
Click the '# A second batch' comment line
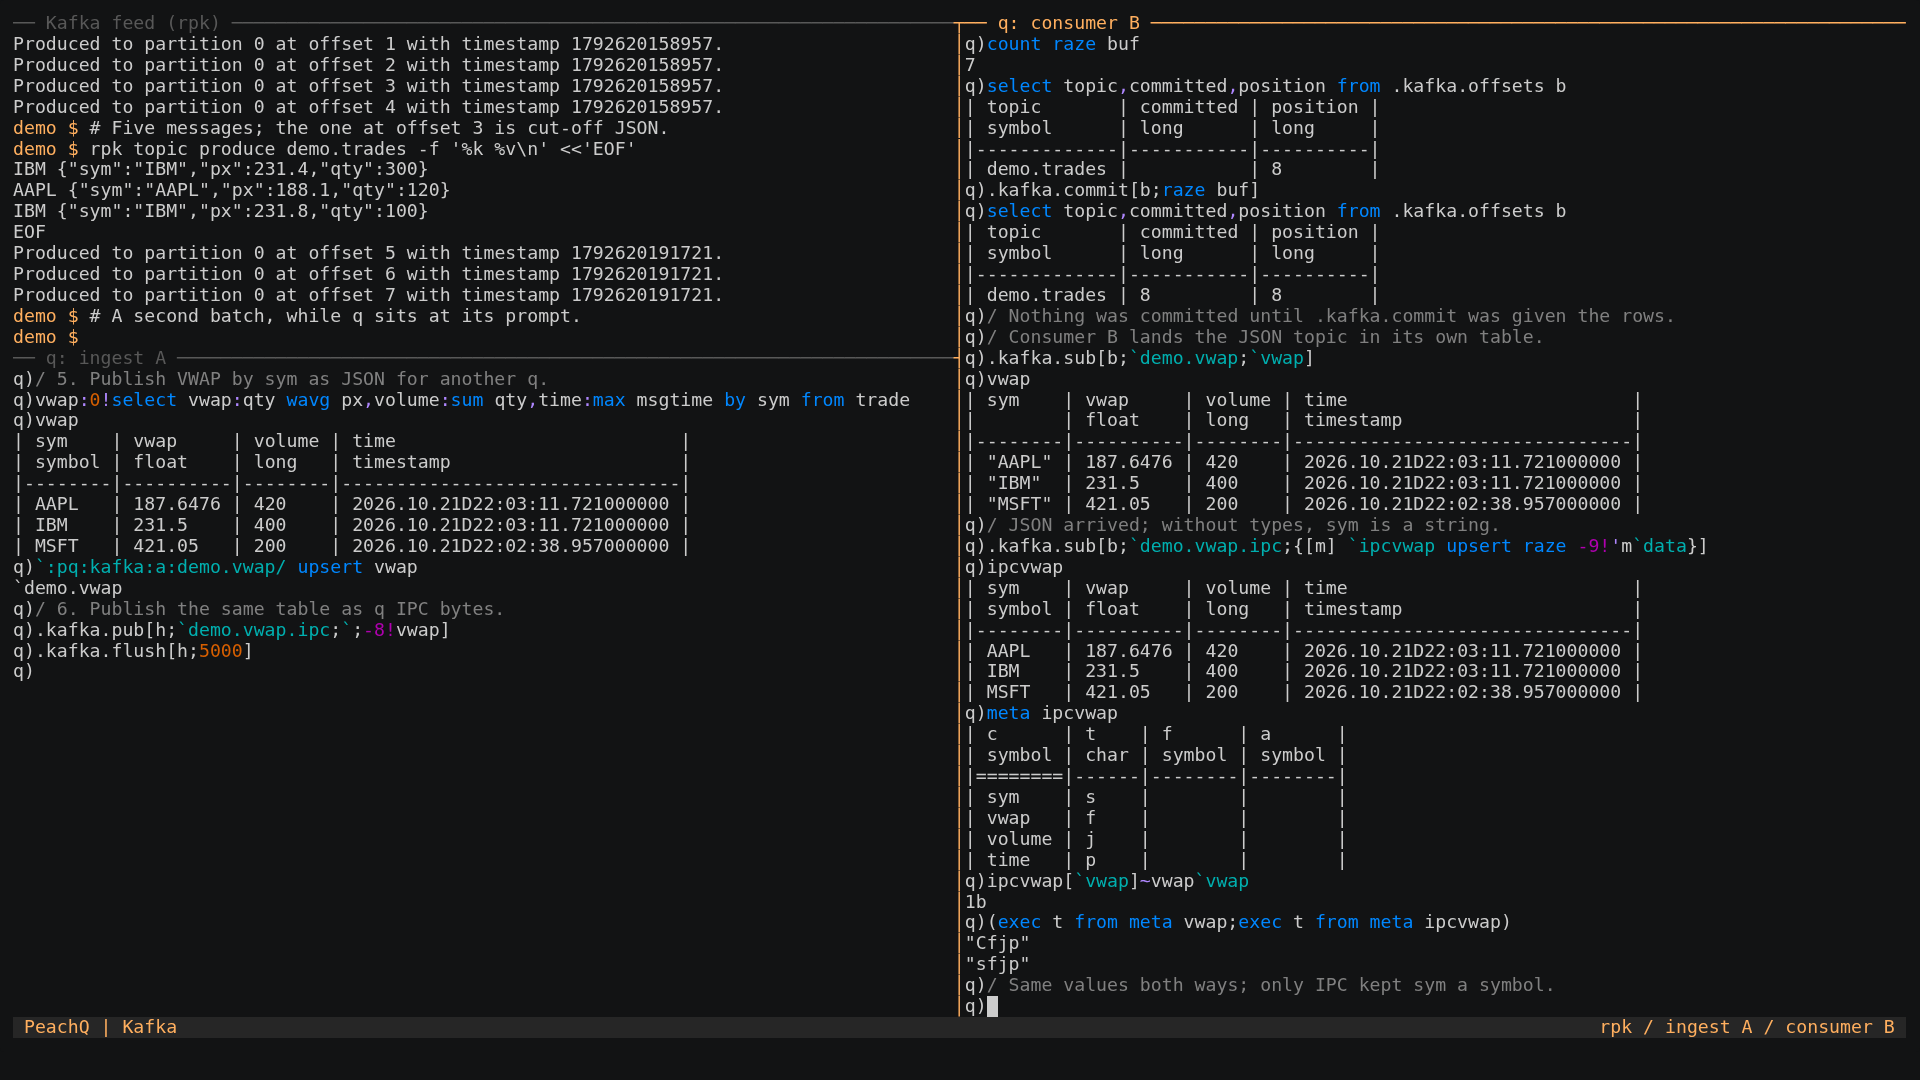297,316
